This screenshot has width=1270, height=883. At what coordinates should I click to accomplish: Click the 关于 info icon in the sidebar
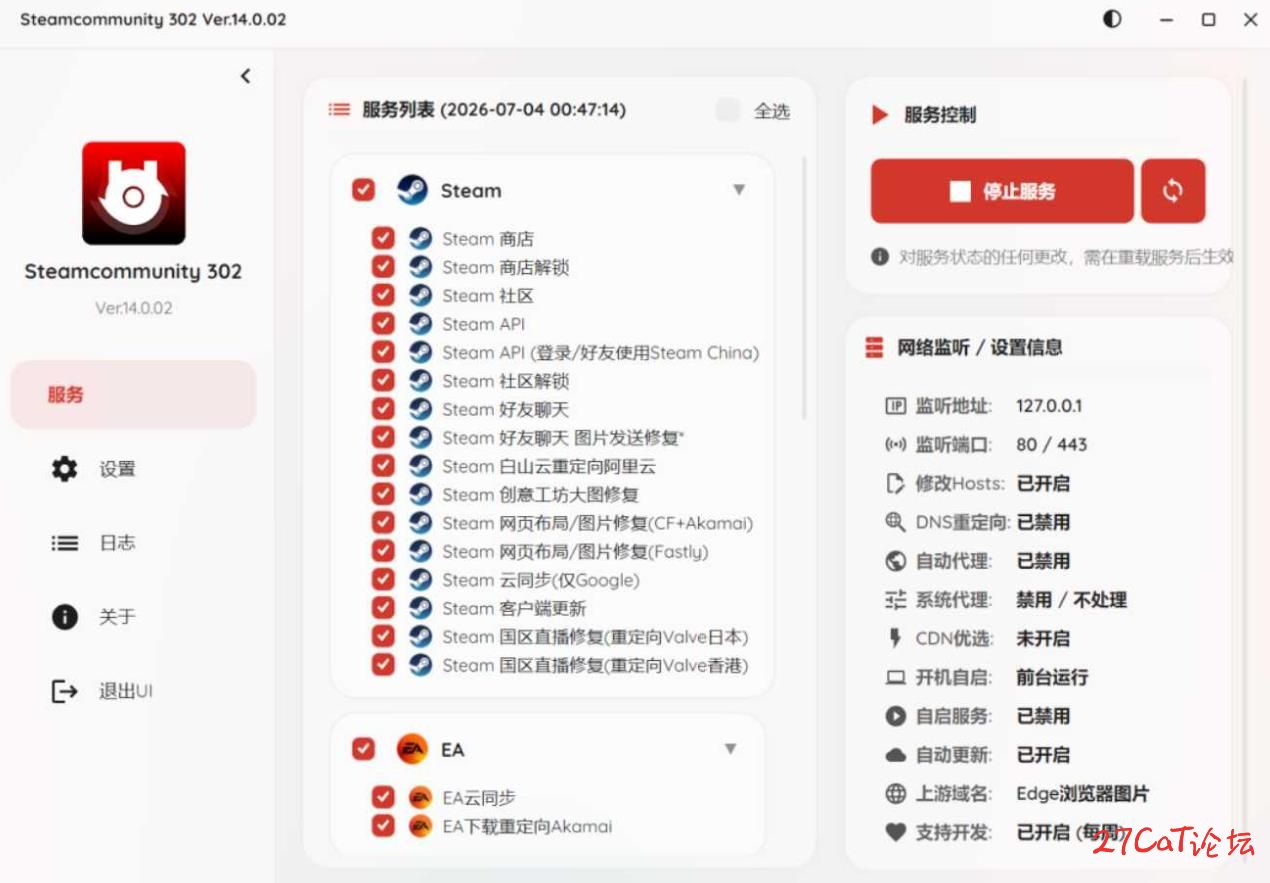tap(64, 617)
